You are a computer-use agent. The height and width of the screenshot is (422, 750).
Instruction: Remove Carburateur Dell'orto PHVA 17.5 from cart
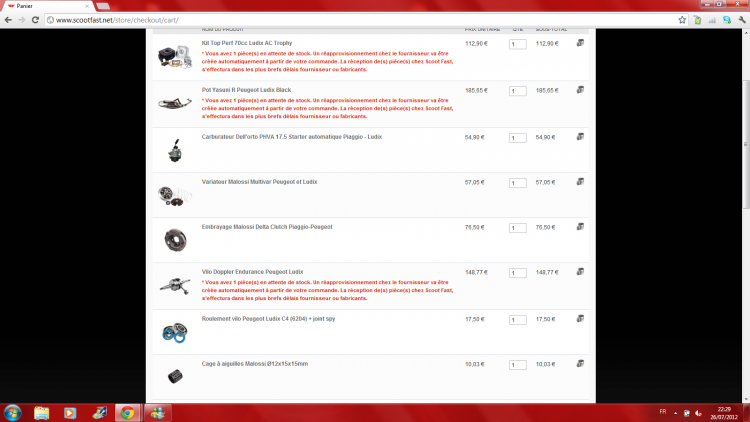[580, 137]
